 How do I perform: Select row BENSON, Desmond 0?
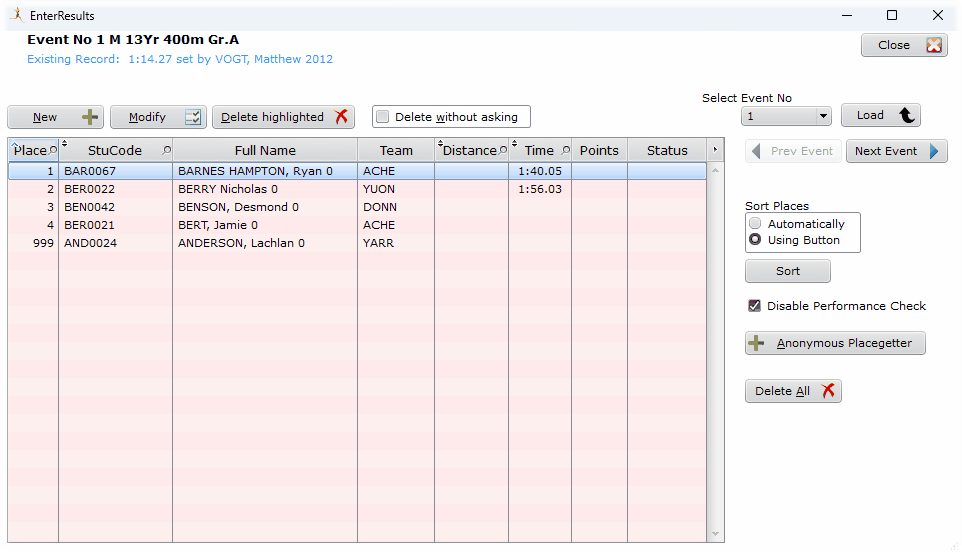point(357,207)
